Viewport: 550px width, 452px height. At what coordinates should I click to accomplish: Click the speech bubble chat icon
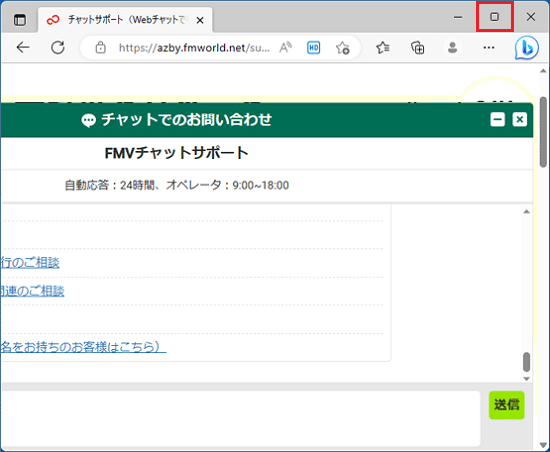click(88, 120)
